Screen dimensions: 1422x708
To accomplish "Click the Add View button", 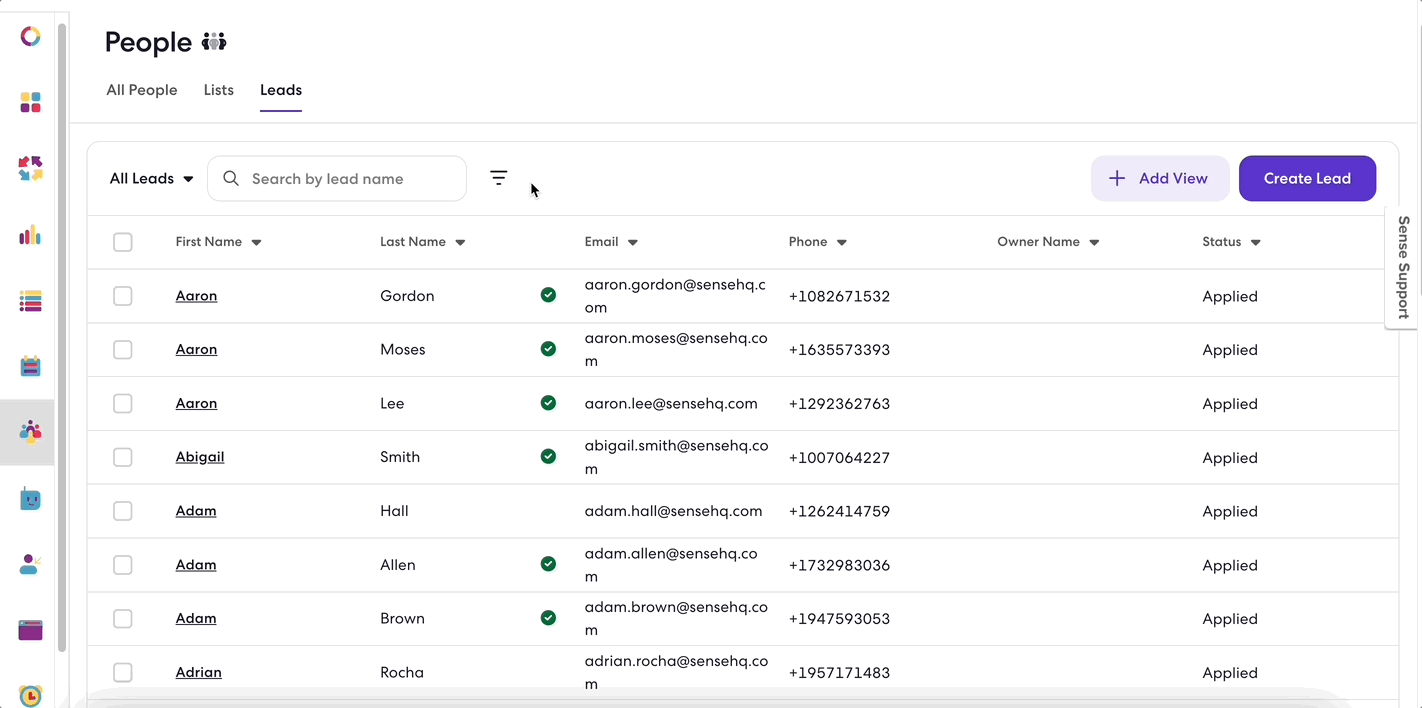I will [1159, 178].
